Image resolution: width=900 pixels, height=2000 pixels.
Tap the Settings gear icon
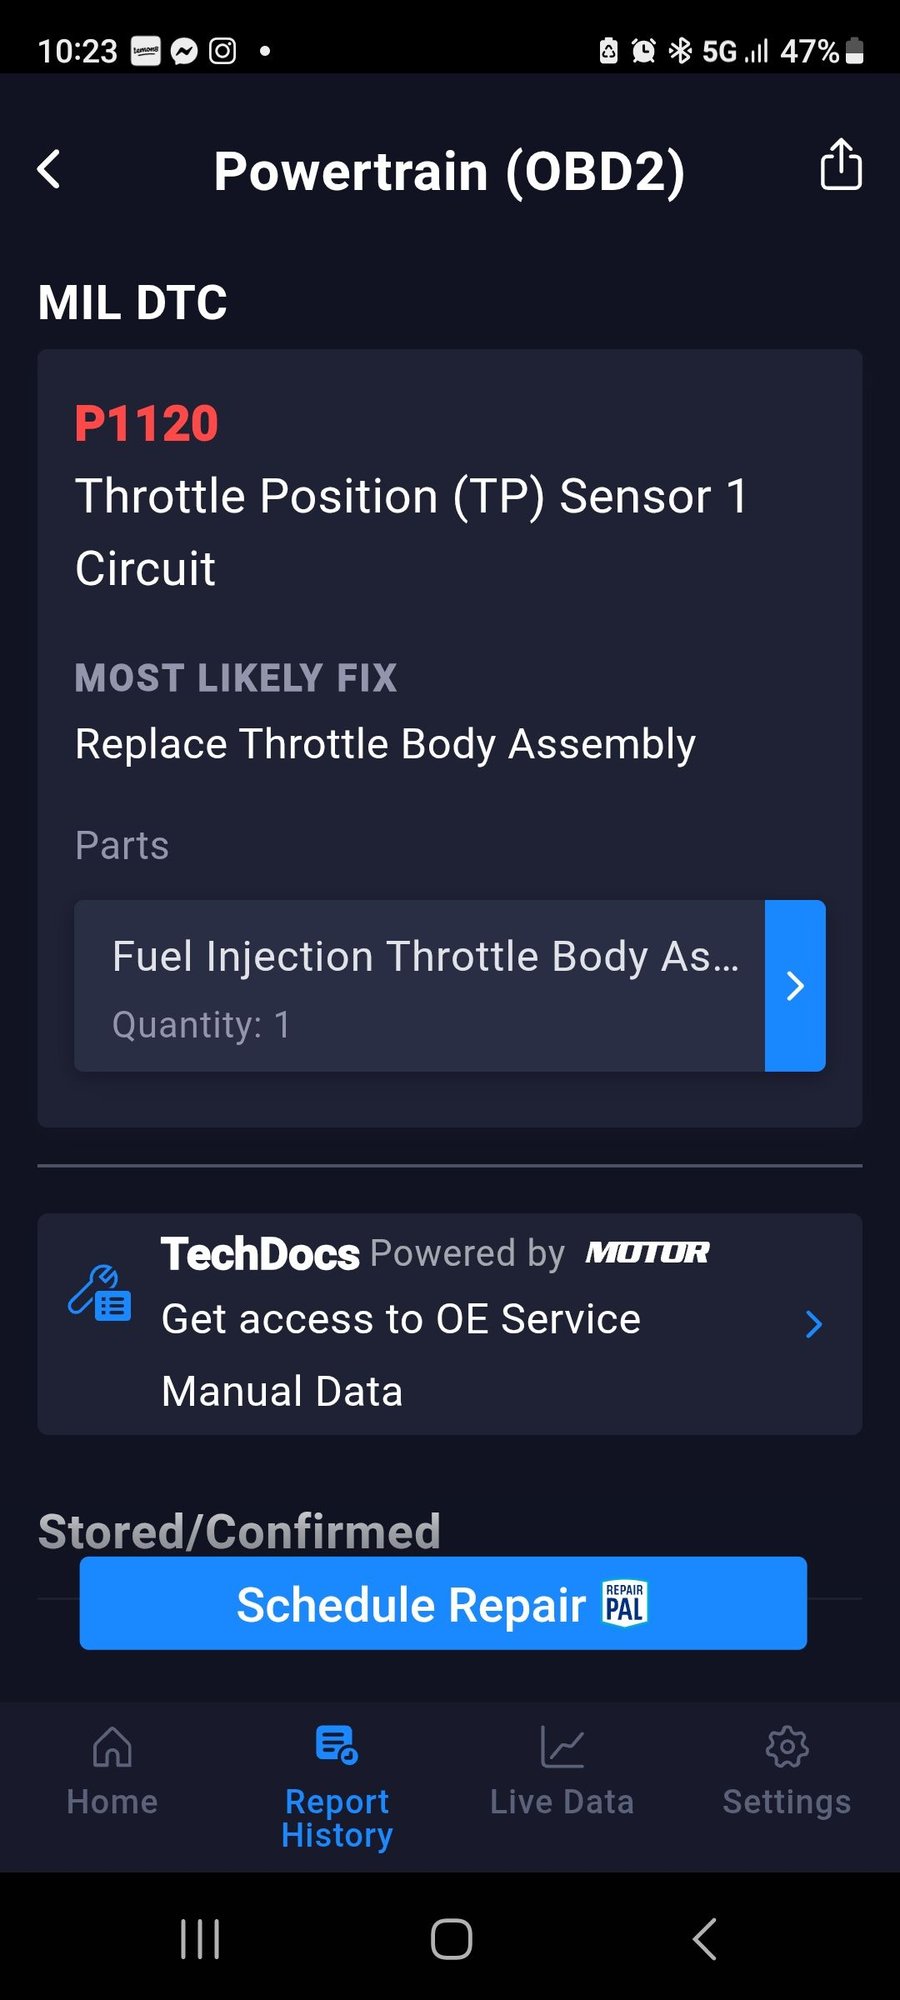click(787, 1747)
